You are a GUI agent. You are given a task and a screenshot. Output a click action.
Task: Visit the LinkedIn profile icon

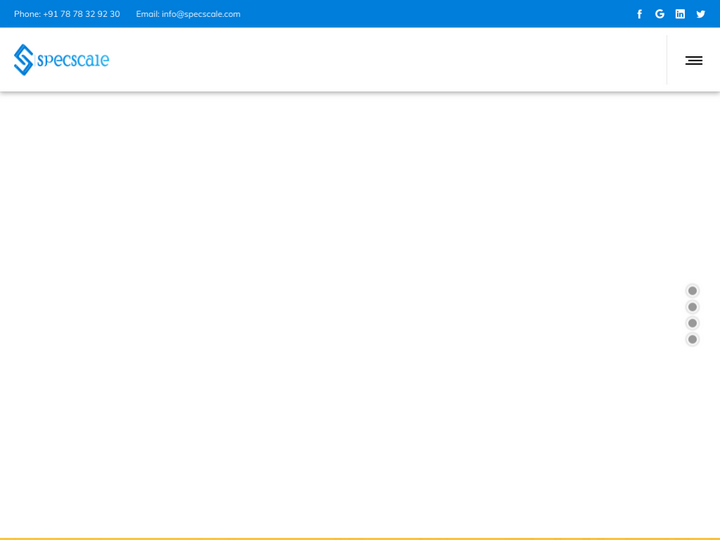click(680, 14)
